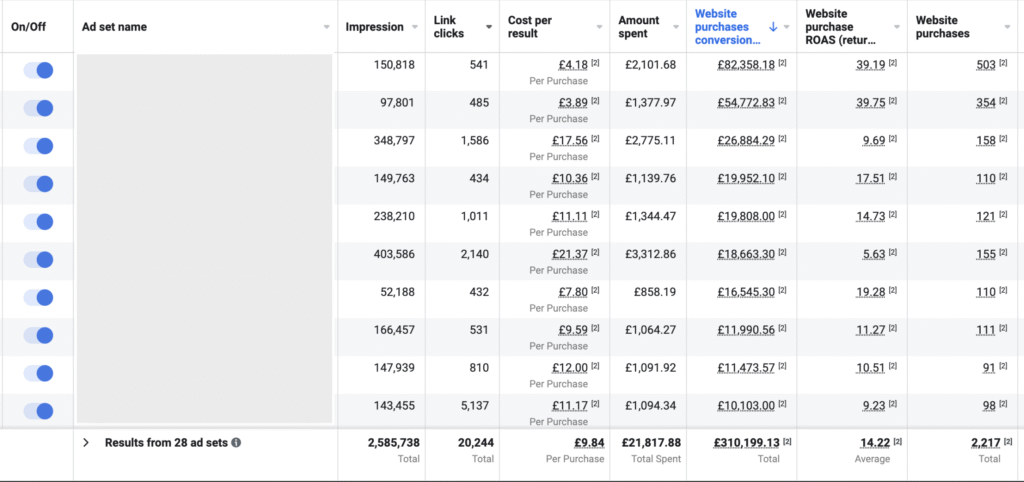Click the underlined £21.37 cost per result
The height and width of the screenshot is (482, 1024).
click(x=571, y=255)
